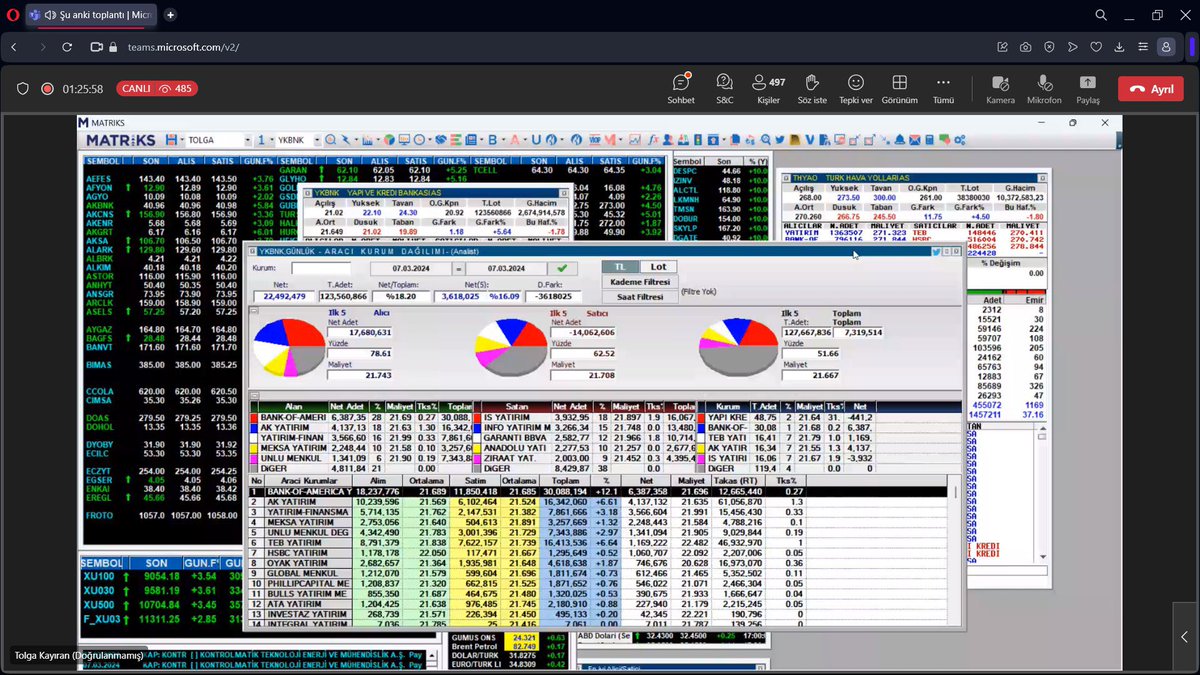Click the heart bookmark icon in address bar

tap(1096, 47)
